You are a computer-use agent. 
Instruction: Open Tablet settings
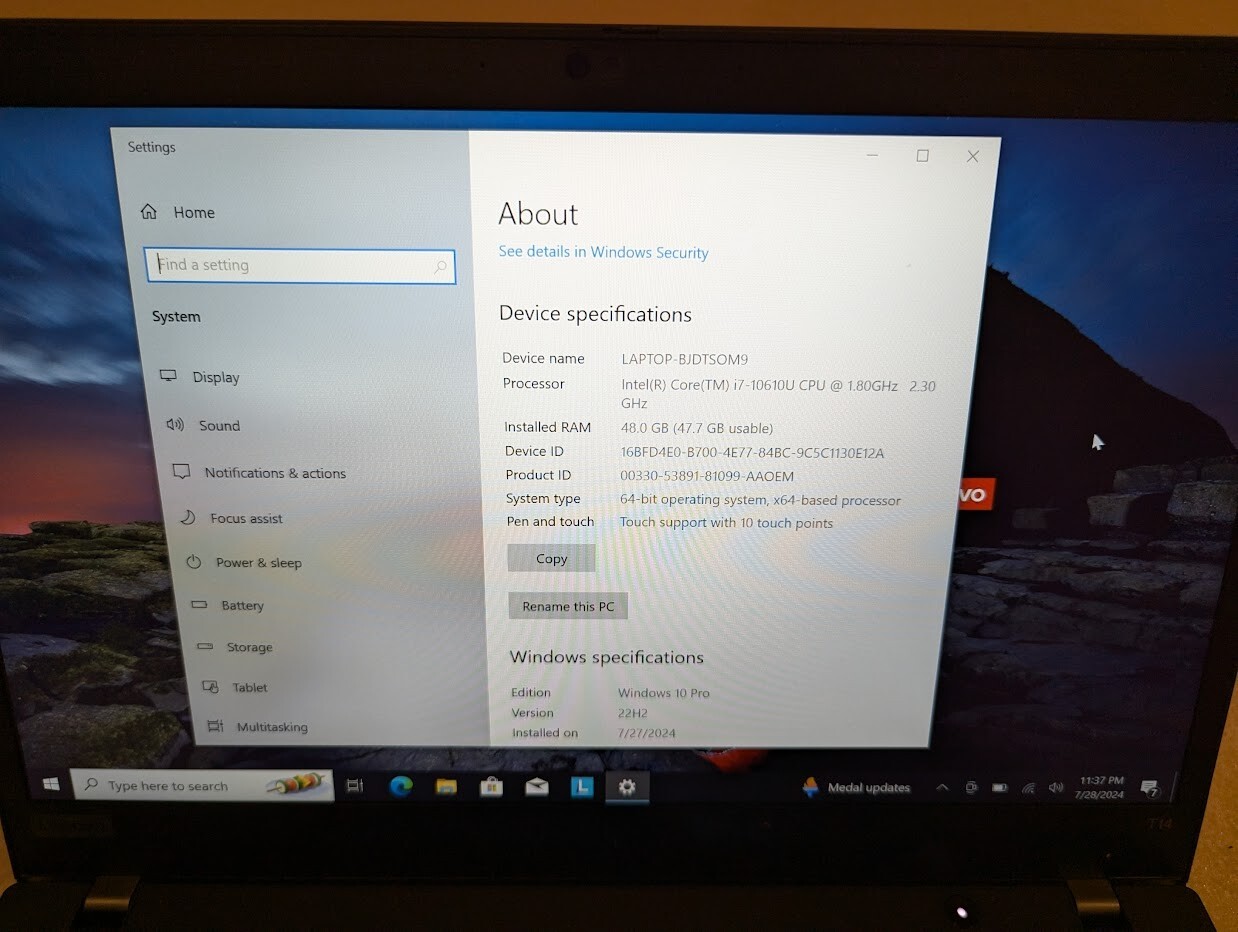[x=235, y=687]
